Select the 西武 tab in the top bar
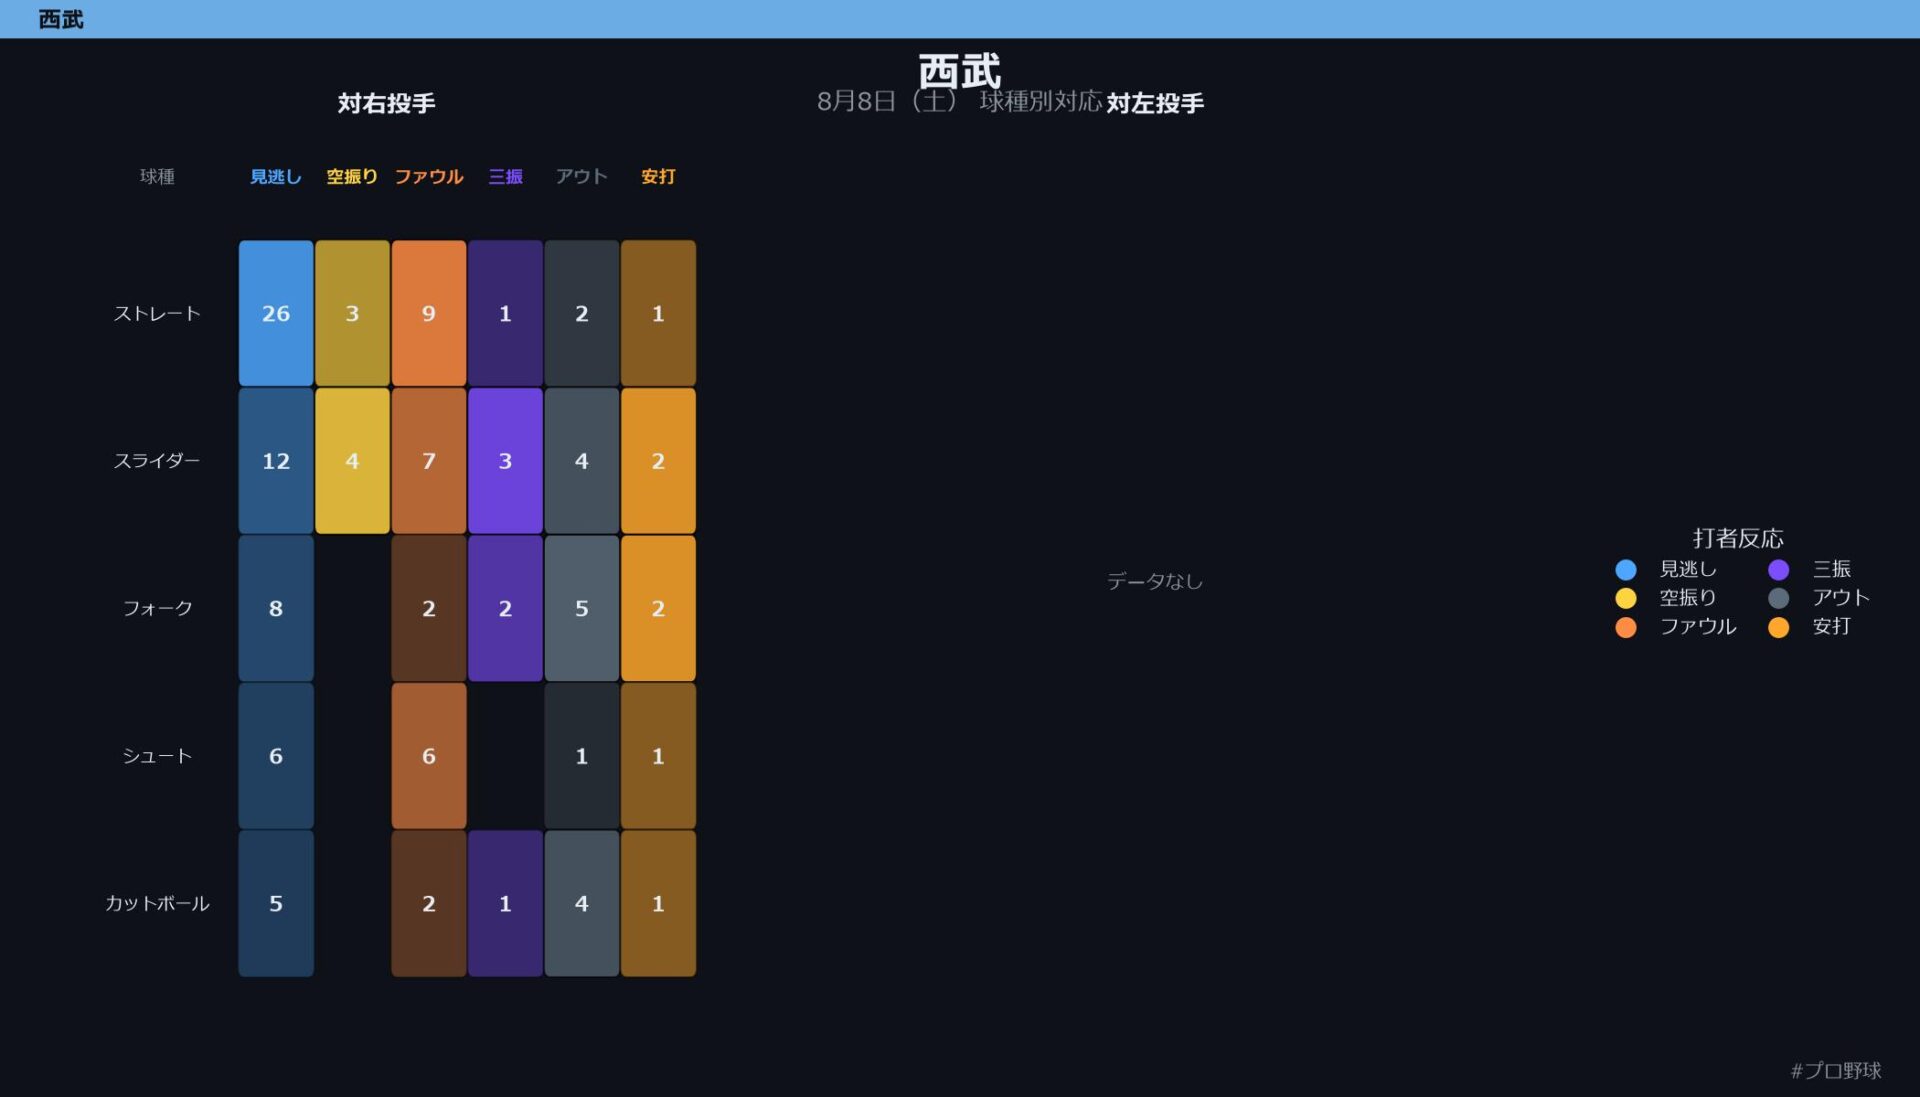Image resolution: width=1920 pixels, height=1097 pixels. point(60,19)
